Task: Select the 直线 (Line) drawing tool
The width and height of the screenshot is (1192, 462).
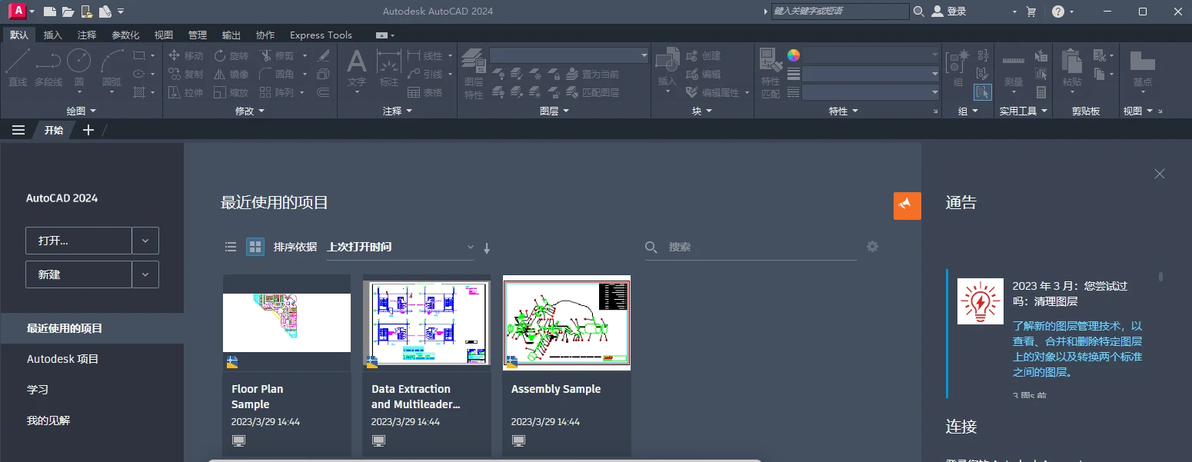Action: point(17,67)
